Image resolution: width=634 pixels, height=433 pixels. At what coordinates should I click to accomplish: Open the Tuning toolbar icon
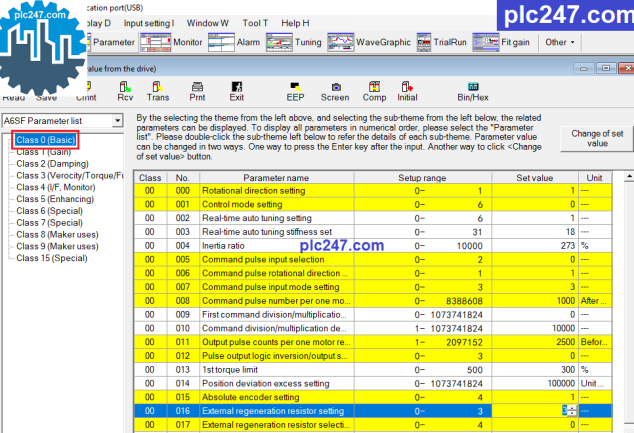coord(294,42)
